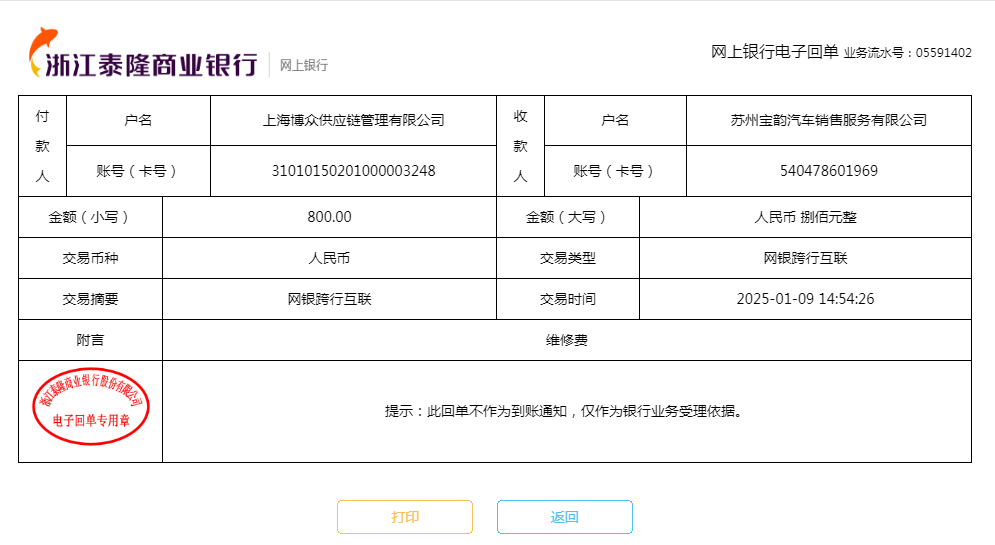Click the 800.00 amount value

(329, 217)
